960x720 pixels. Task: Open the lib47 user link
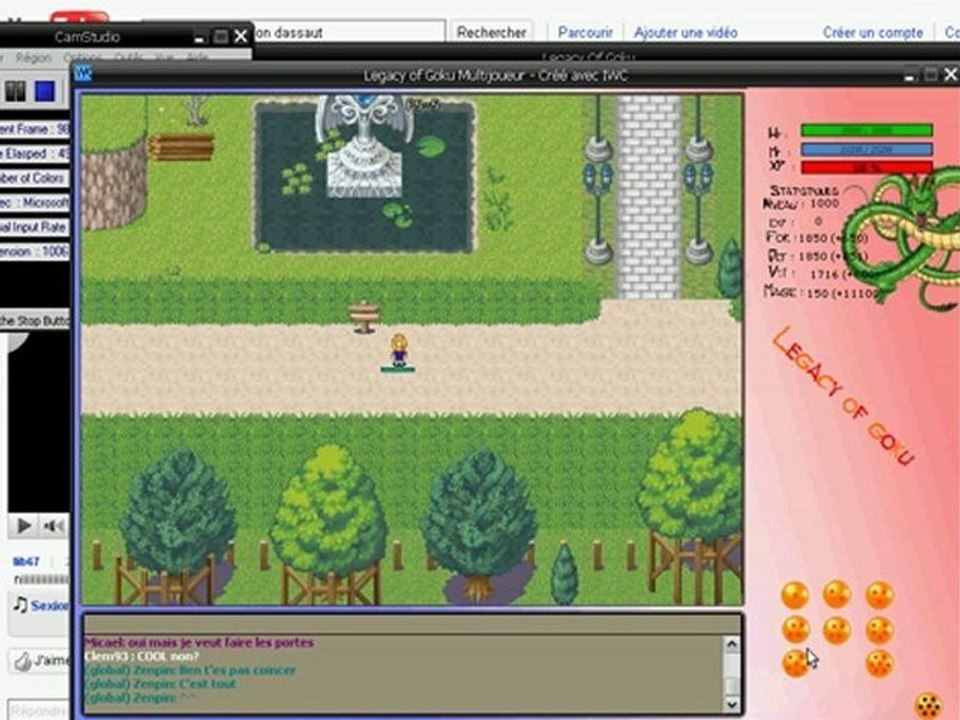[26, 561]
